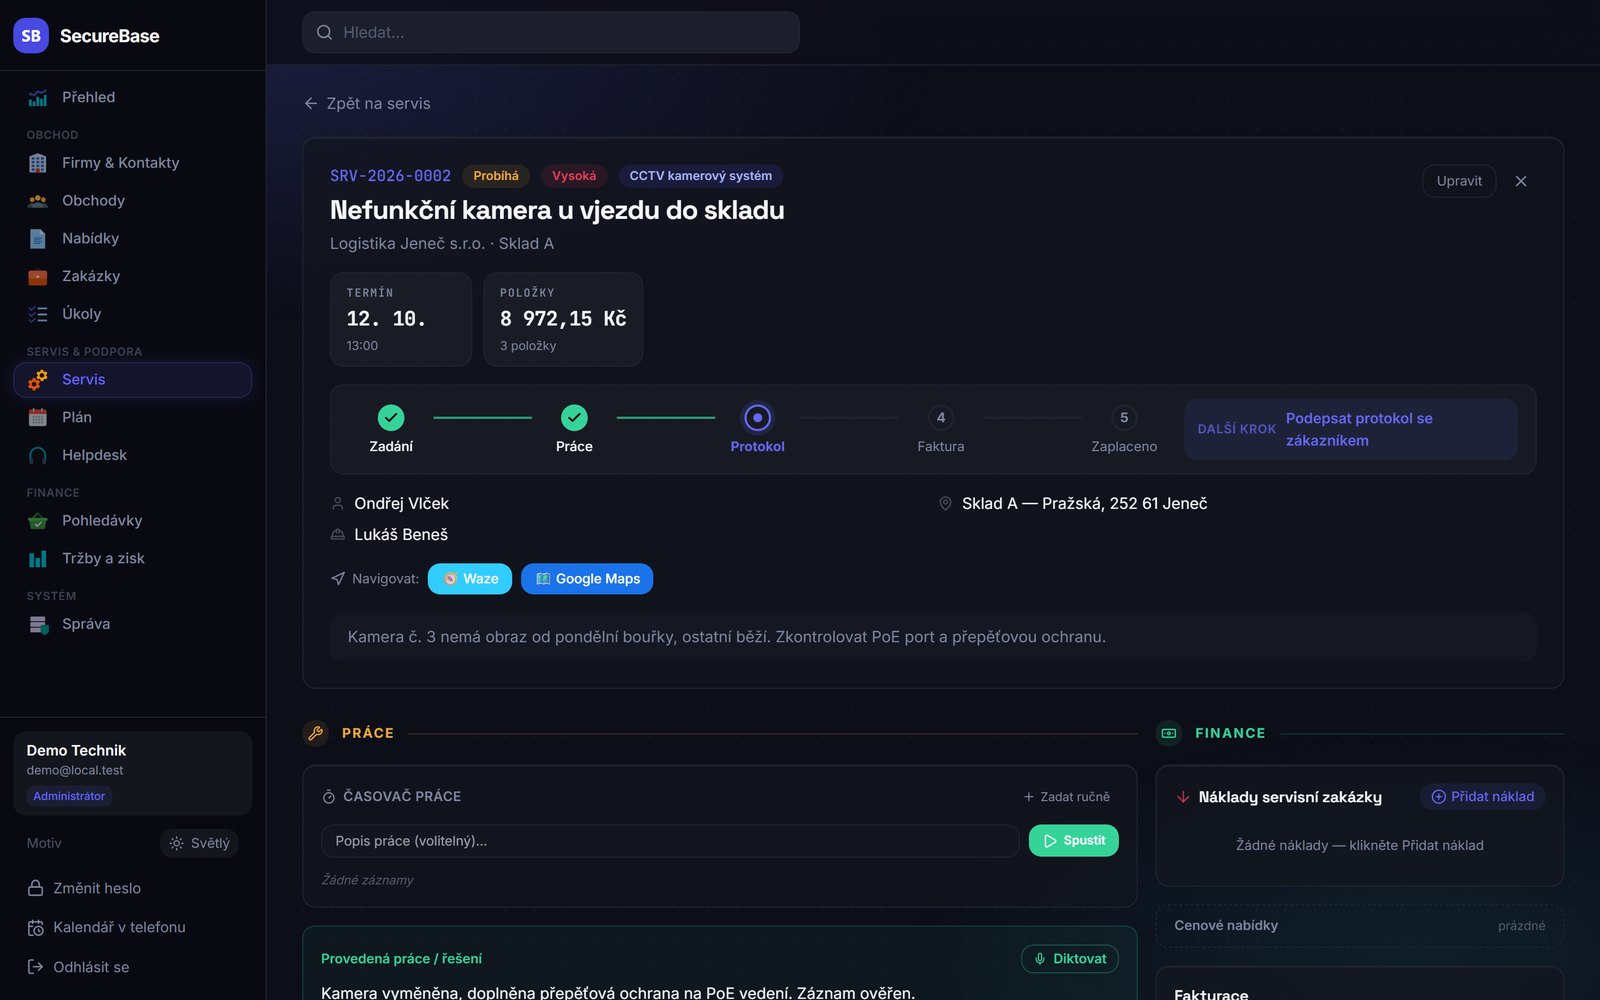Close the service order detail
This screenshot has height=1000, width=1600.
tap(1521, 181)
